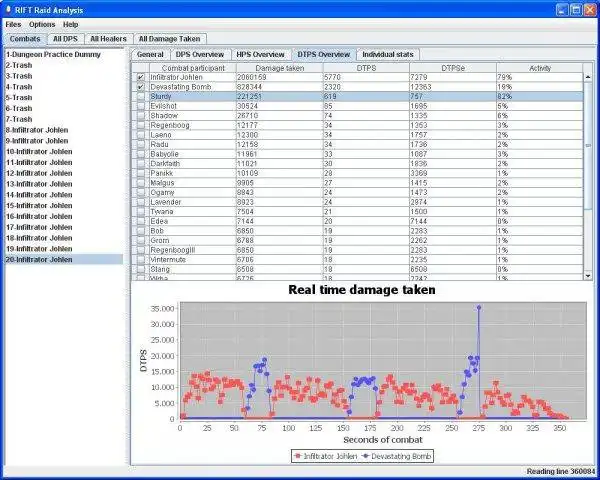Click the Reading line status text
600x480 pixels.
561,472
